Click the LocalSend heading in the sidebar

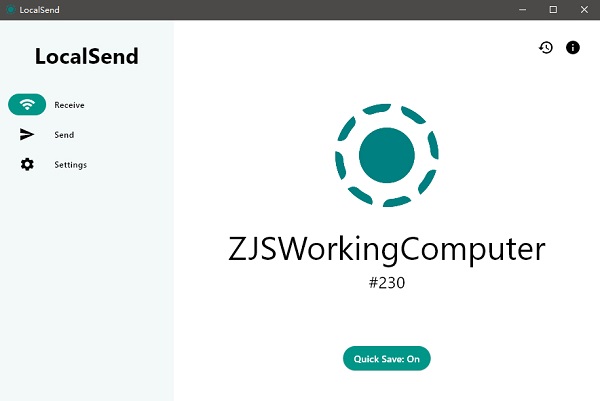pyautogui.click(x=87, y=57)
